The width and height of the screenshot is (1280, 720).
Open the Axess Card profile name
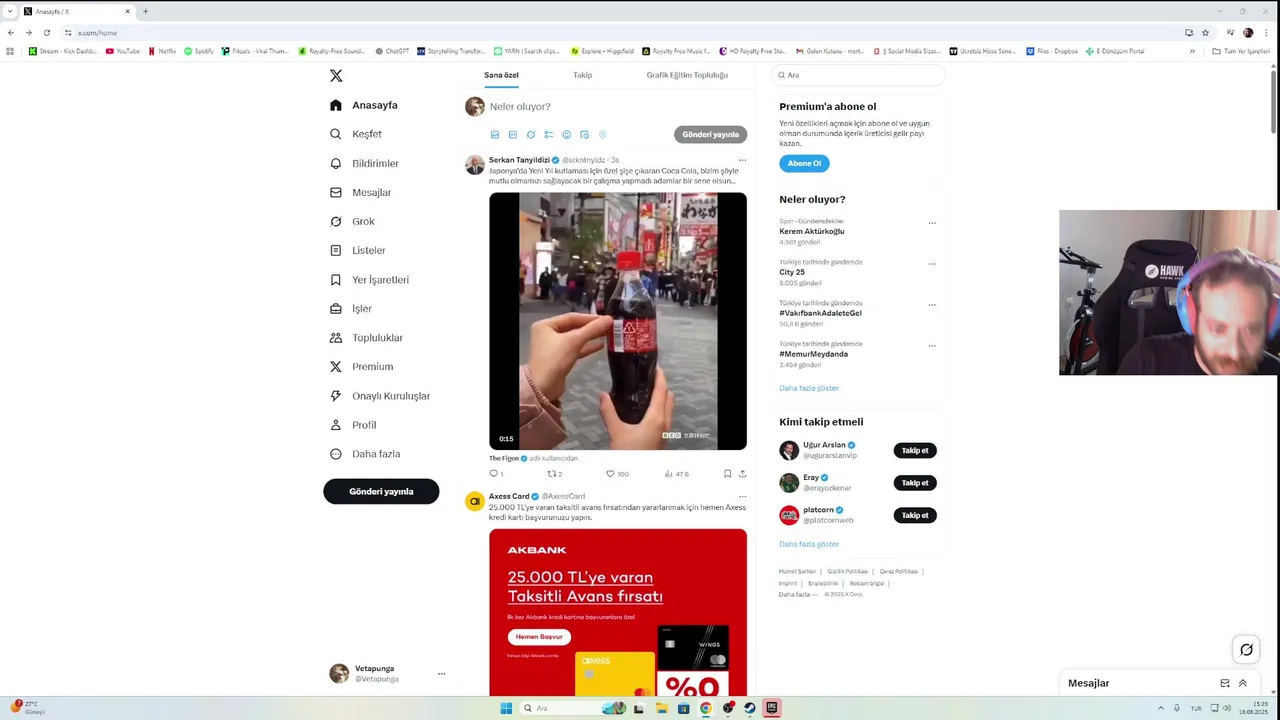click(x=509, y=496)
